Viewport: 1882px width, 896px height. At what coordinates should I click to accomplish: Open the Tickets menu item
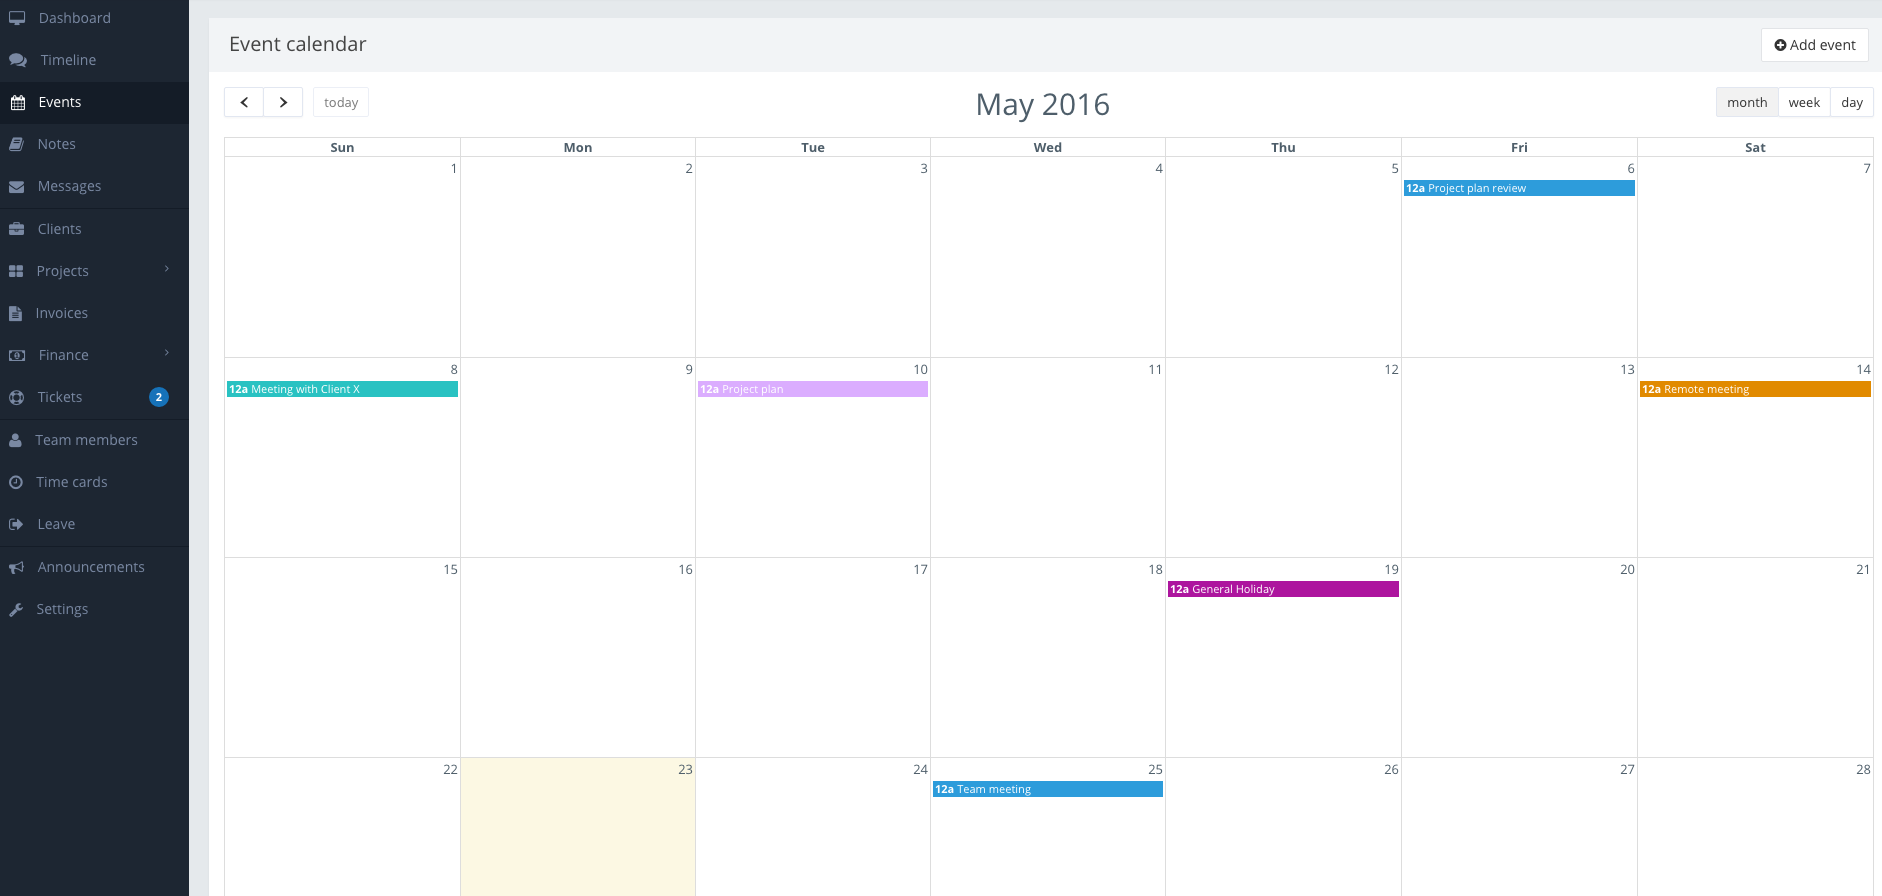pos(94,397)
